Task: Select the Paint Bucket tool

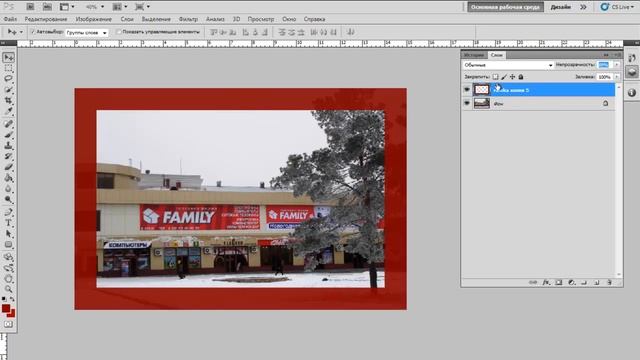Action: (9, 178)
